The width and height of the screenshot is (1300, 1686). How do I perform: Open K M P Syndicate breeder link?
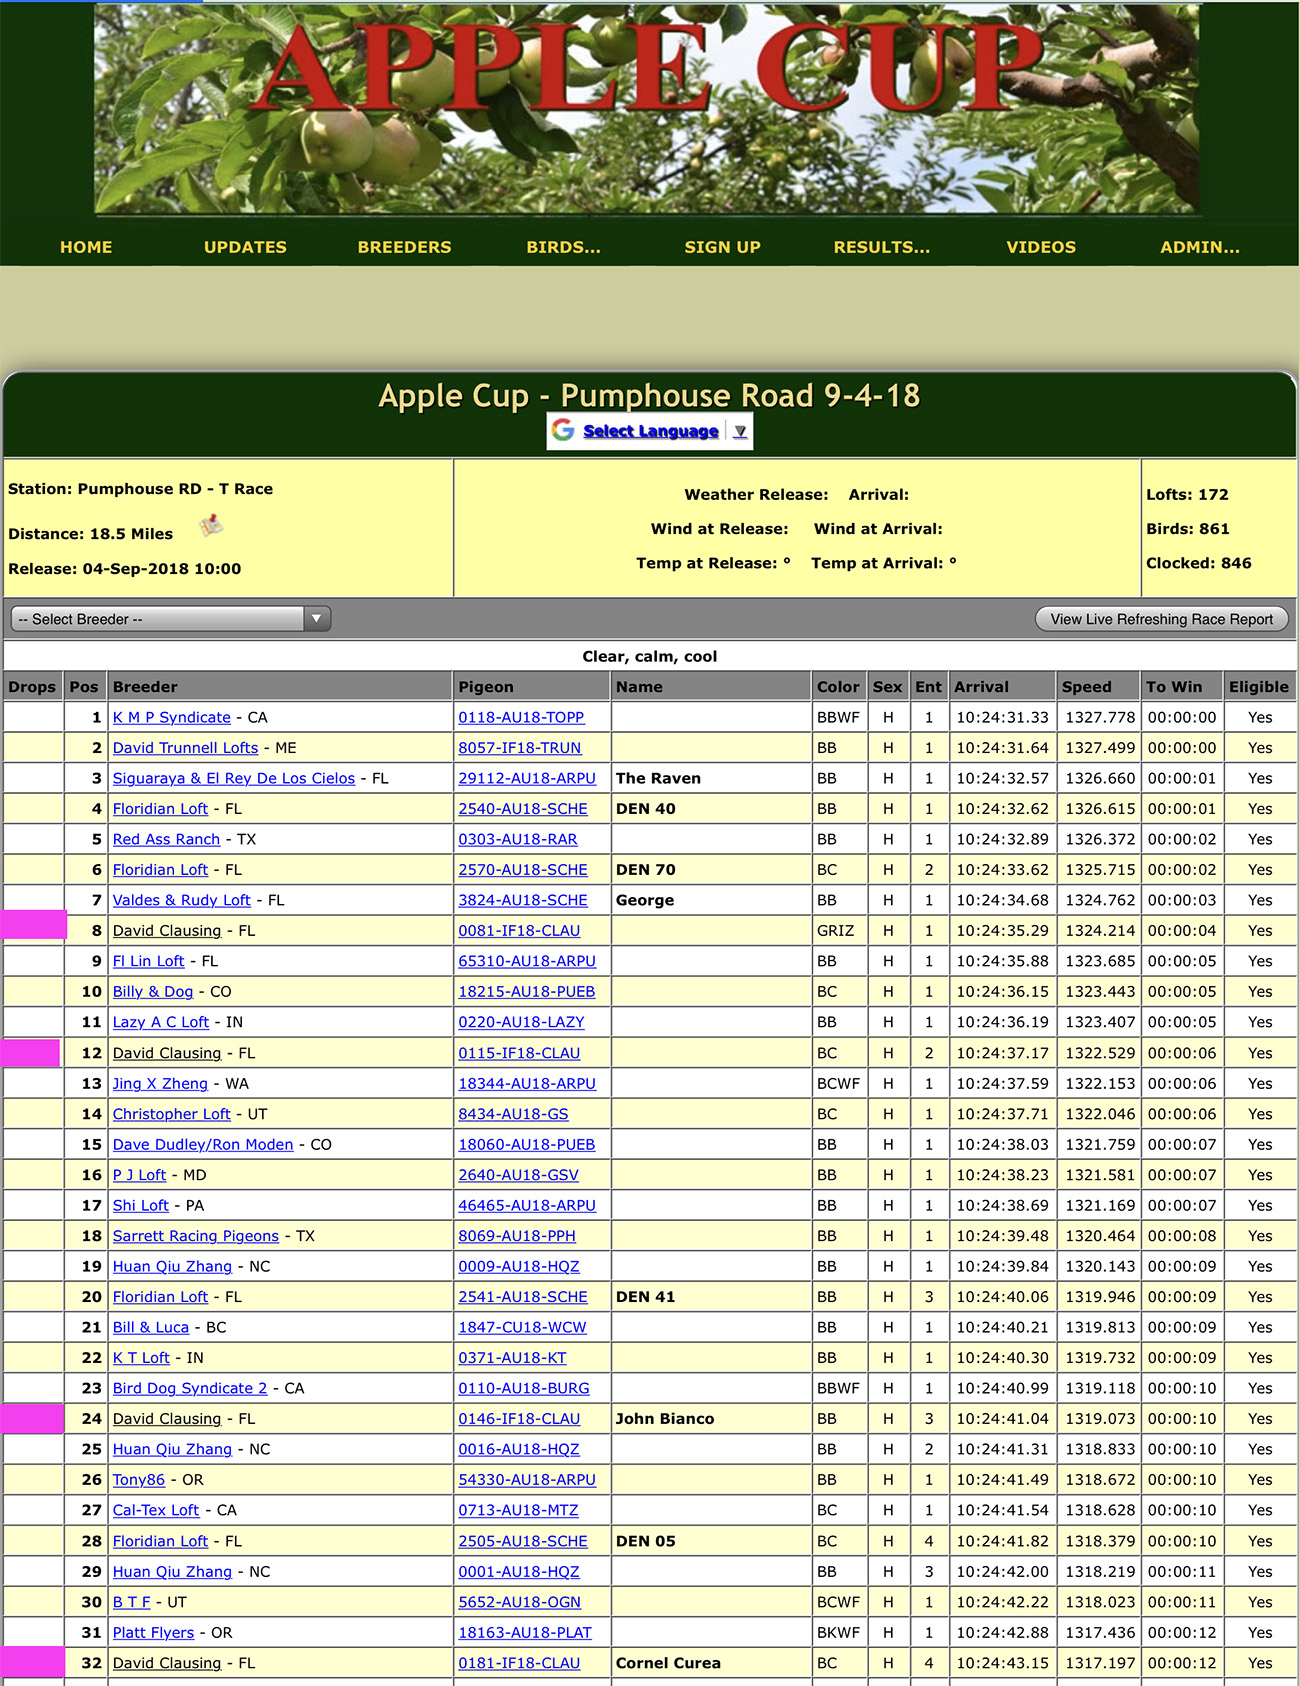click(171, 717)
